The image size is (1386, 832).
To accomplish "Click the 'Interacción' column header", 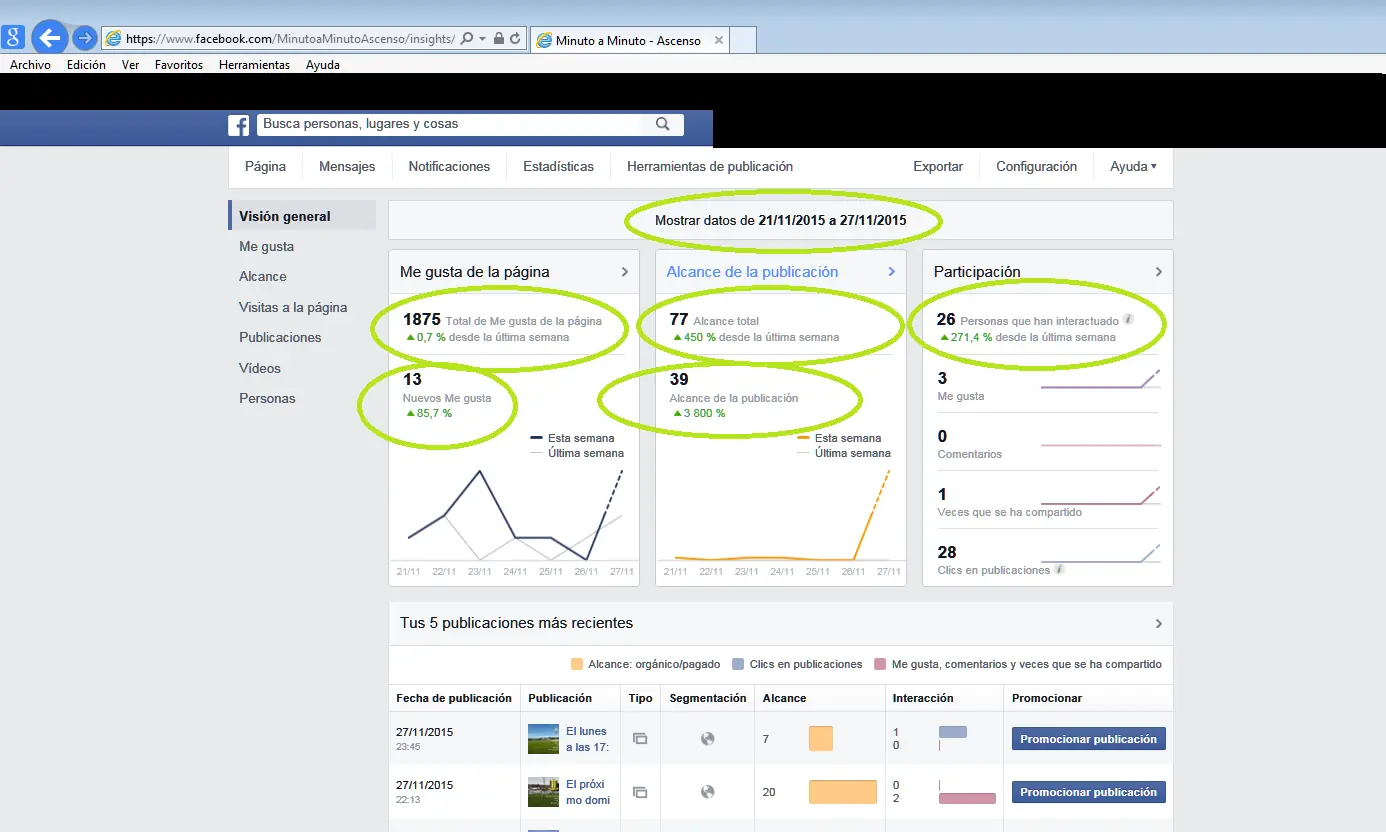I will (x=923, y=698).
